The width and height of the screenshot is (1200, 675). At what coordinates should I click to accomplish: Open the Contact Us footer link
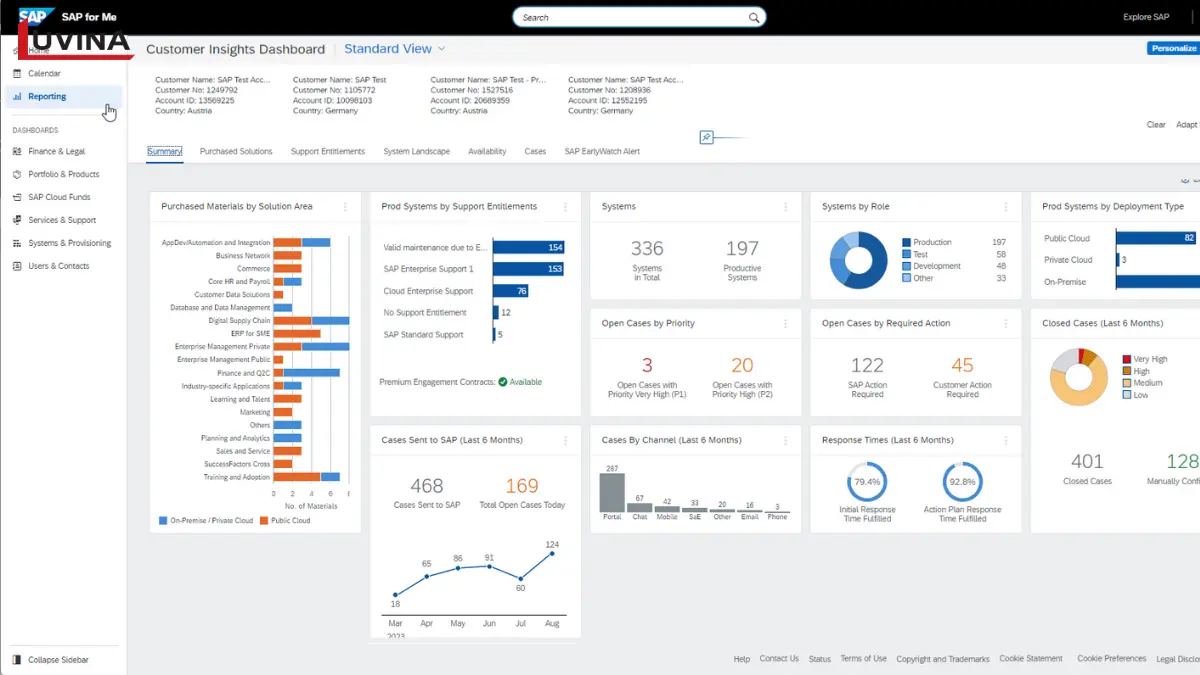(779, 659)
